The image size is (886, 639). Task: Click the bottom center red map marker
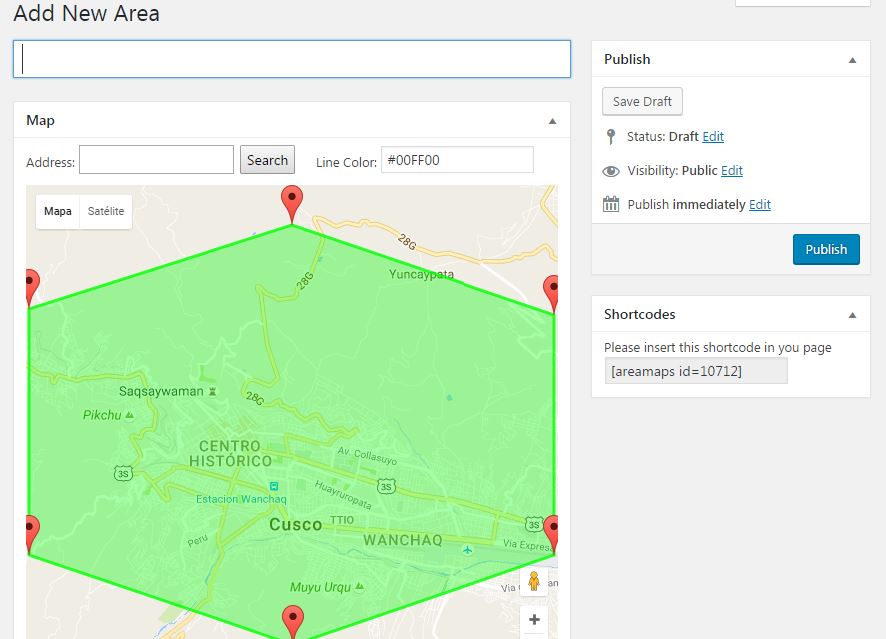(x=292, y=619)
